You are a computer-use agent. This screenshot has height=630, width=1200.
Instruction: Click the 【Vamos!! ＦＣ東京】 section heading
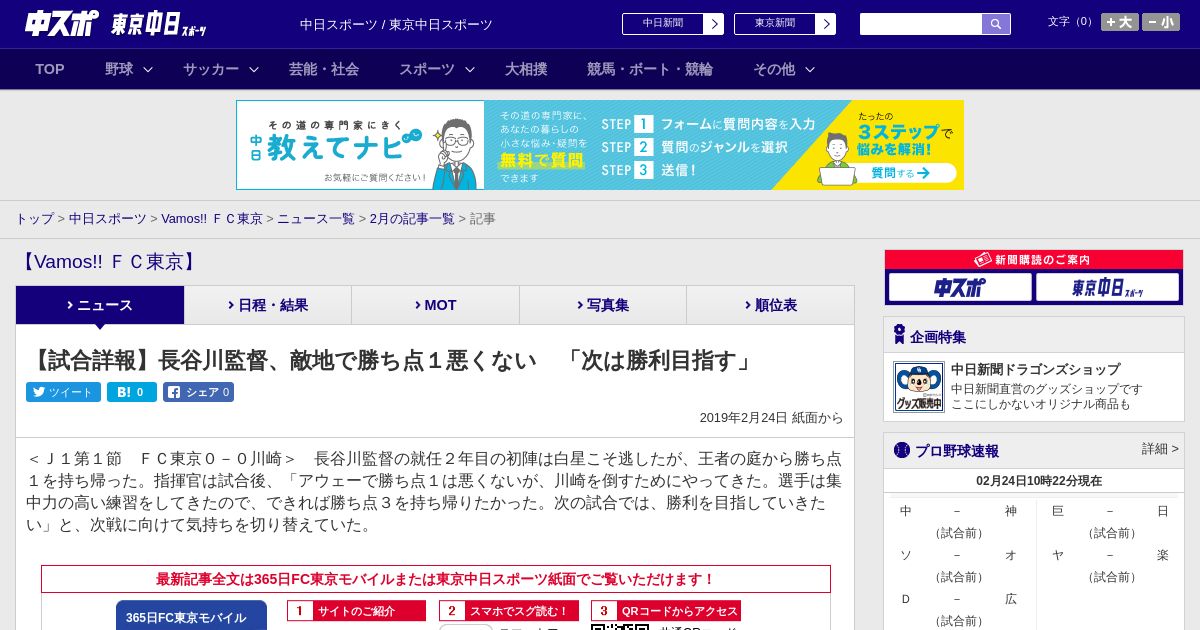(109, 262)
